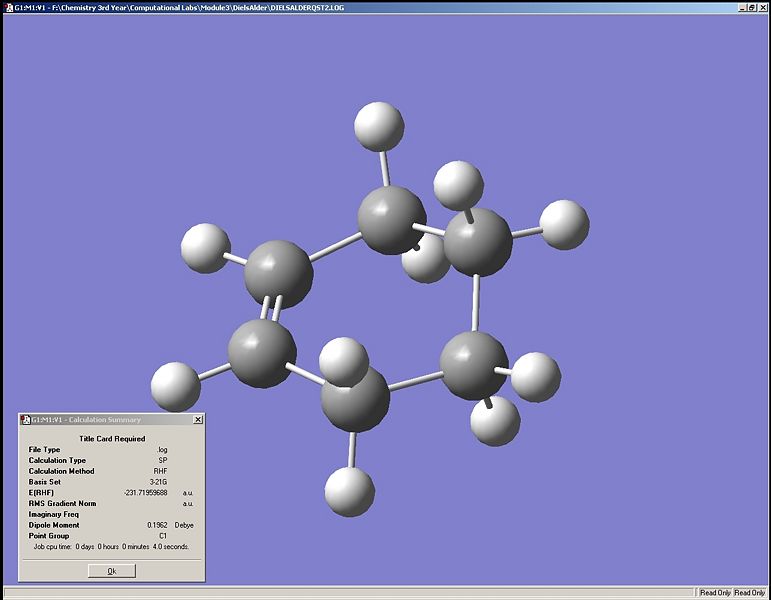Click the Point Group value C1

pos(162,536)
